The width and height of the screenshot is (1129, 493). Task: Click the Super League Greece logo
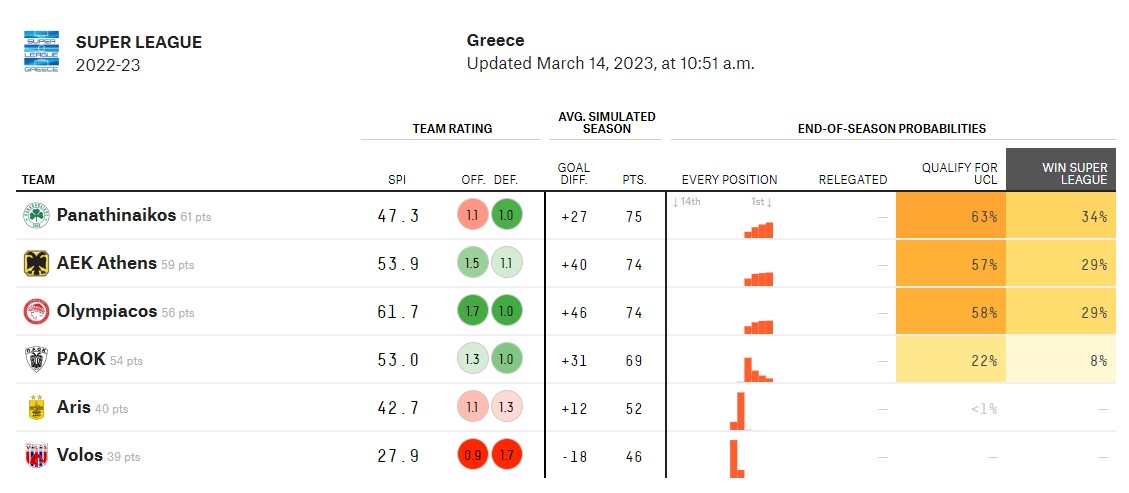(42, 51)
